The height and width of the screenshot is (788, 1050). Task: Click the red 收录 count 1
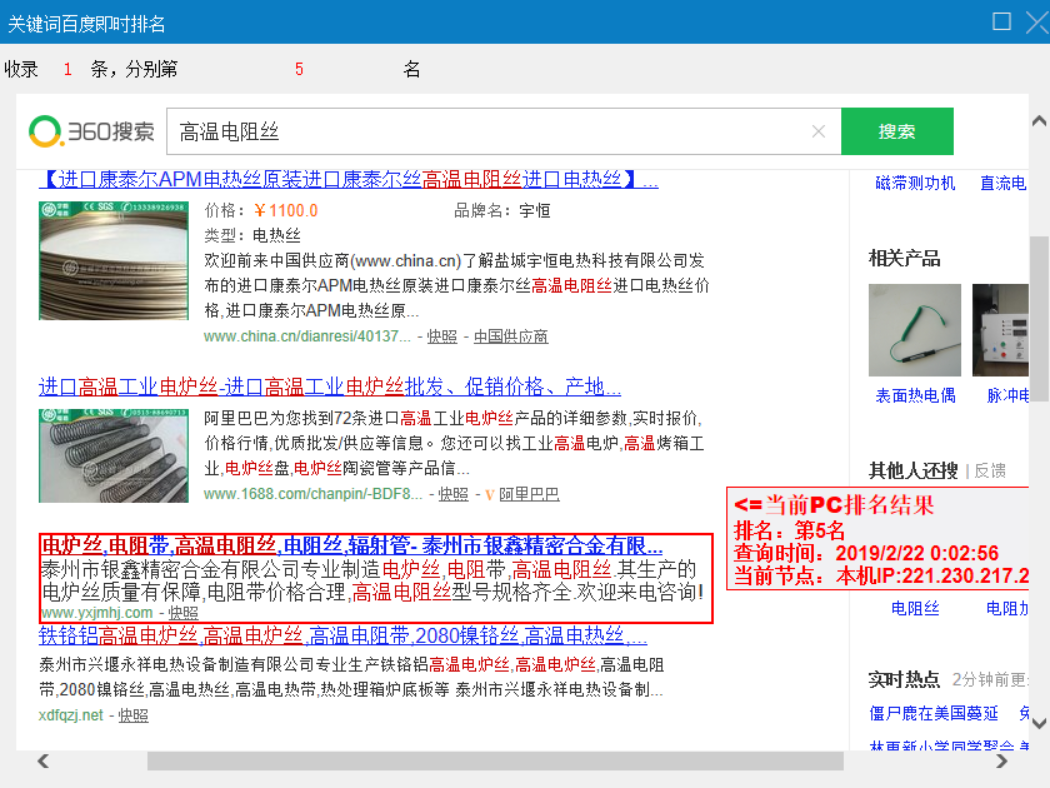68,69
